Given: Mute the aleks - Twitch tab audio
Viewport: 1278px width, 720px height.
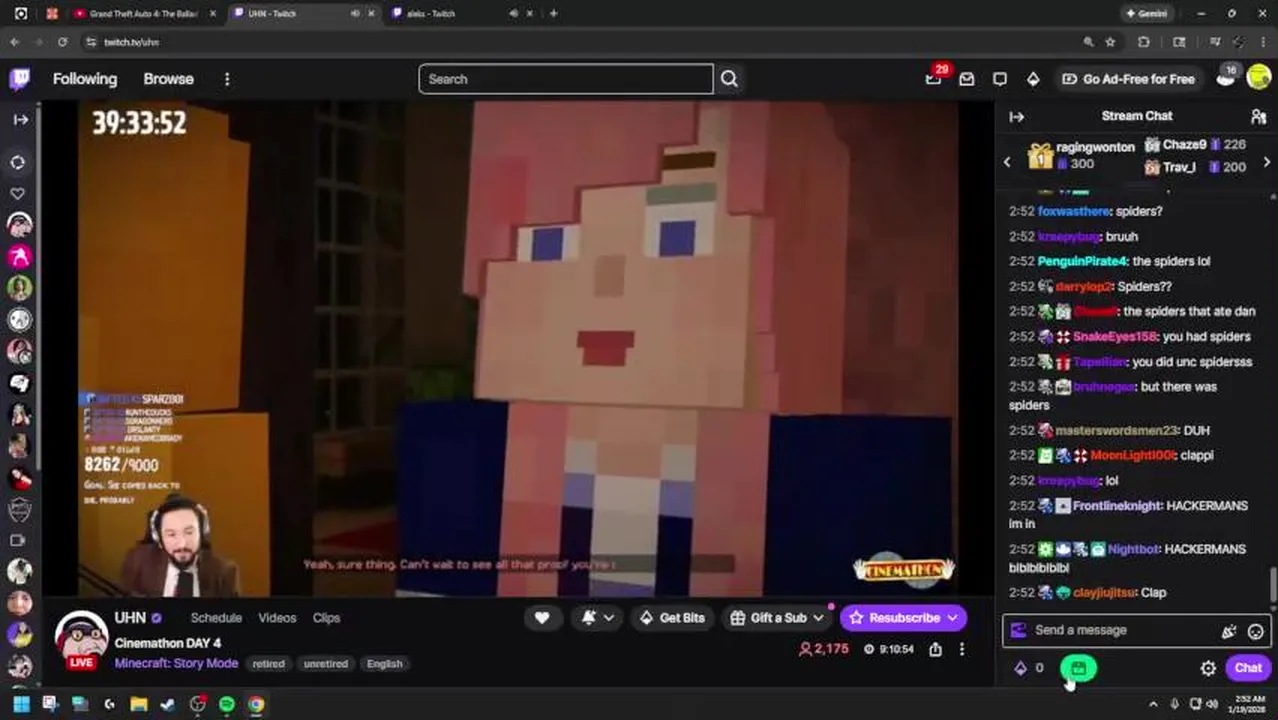Looking at the screenshot, I should pyautogui.click(x=513, y=14).
